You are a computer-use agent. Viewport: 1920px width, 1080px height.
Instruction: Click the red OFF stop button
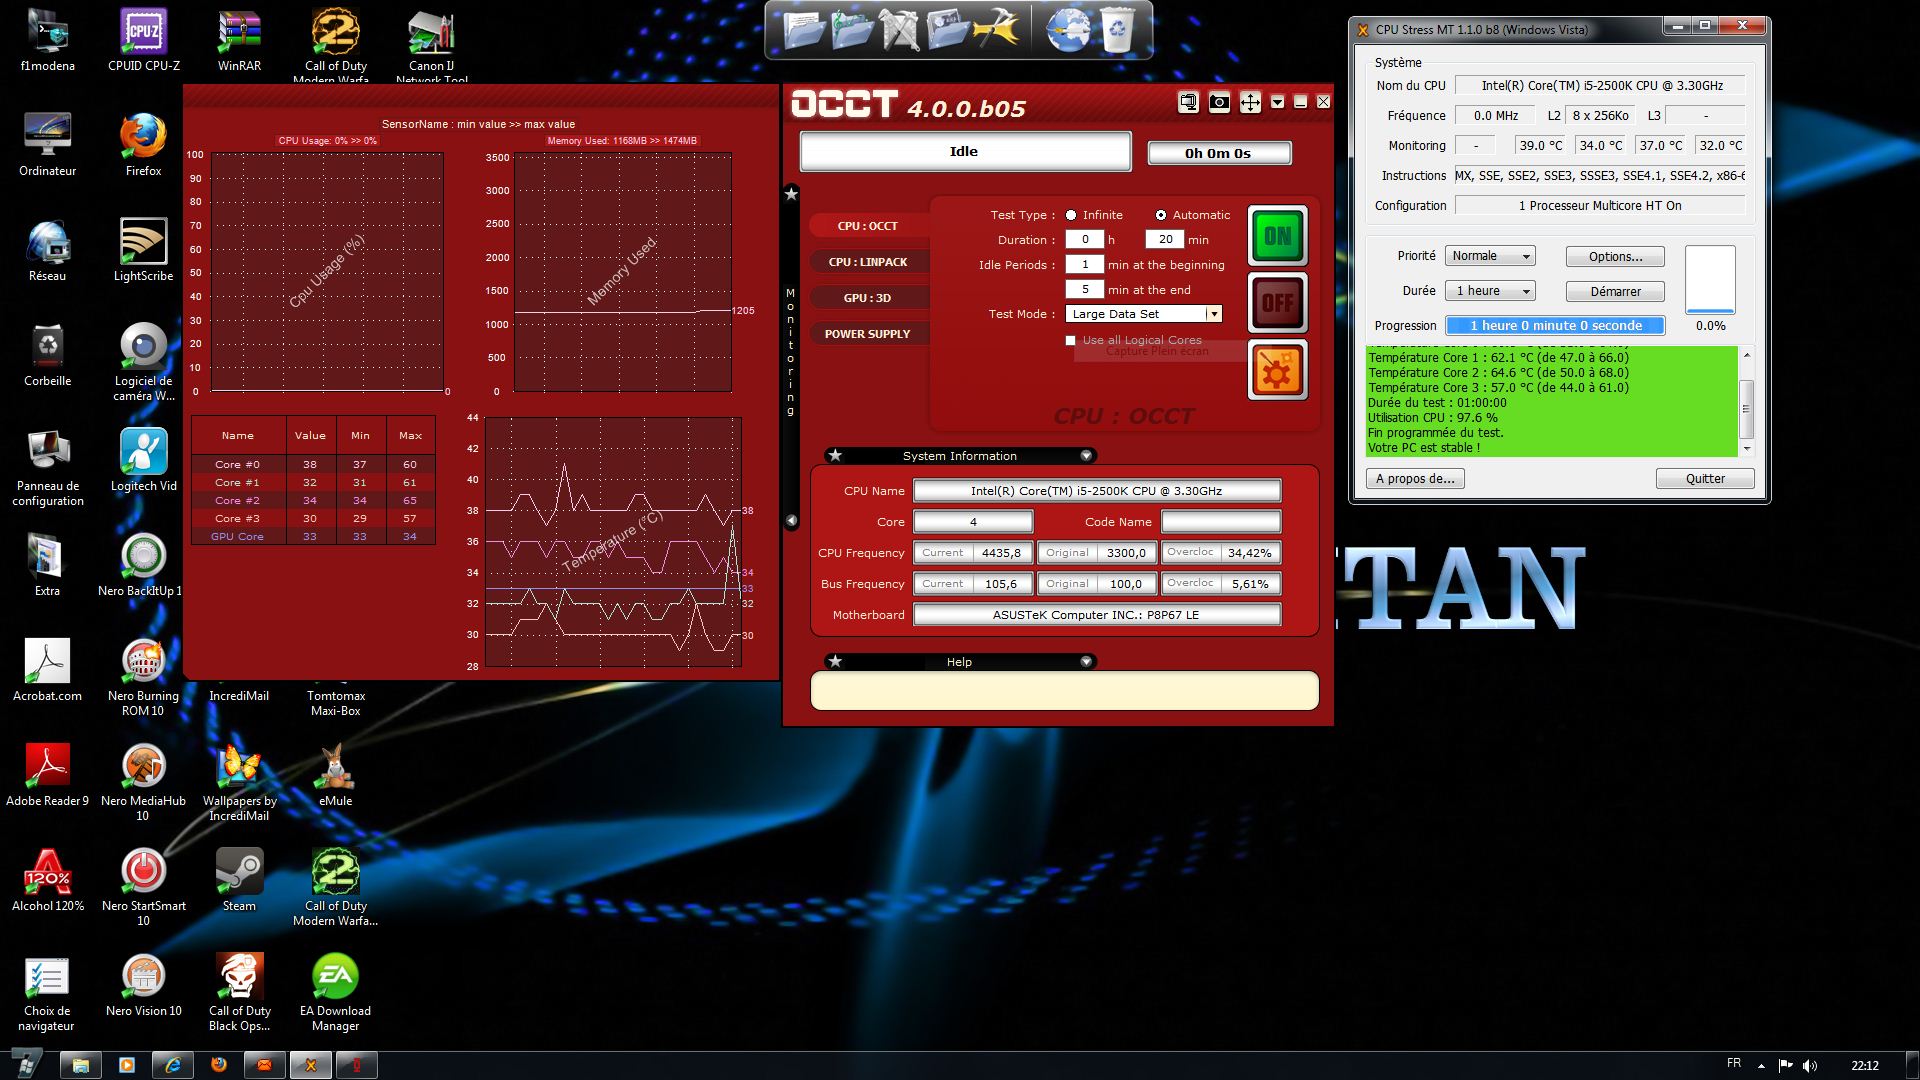[1277, 302]
